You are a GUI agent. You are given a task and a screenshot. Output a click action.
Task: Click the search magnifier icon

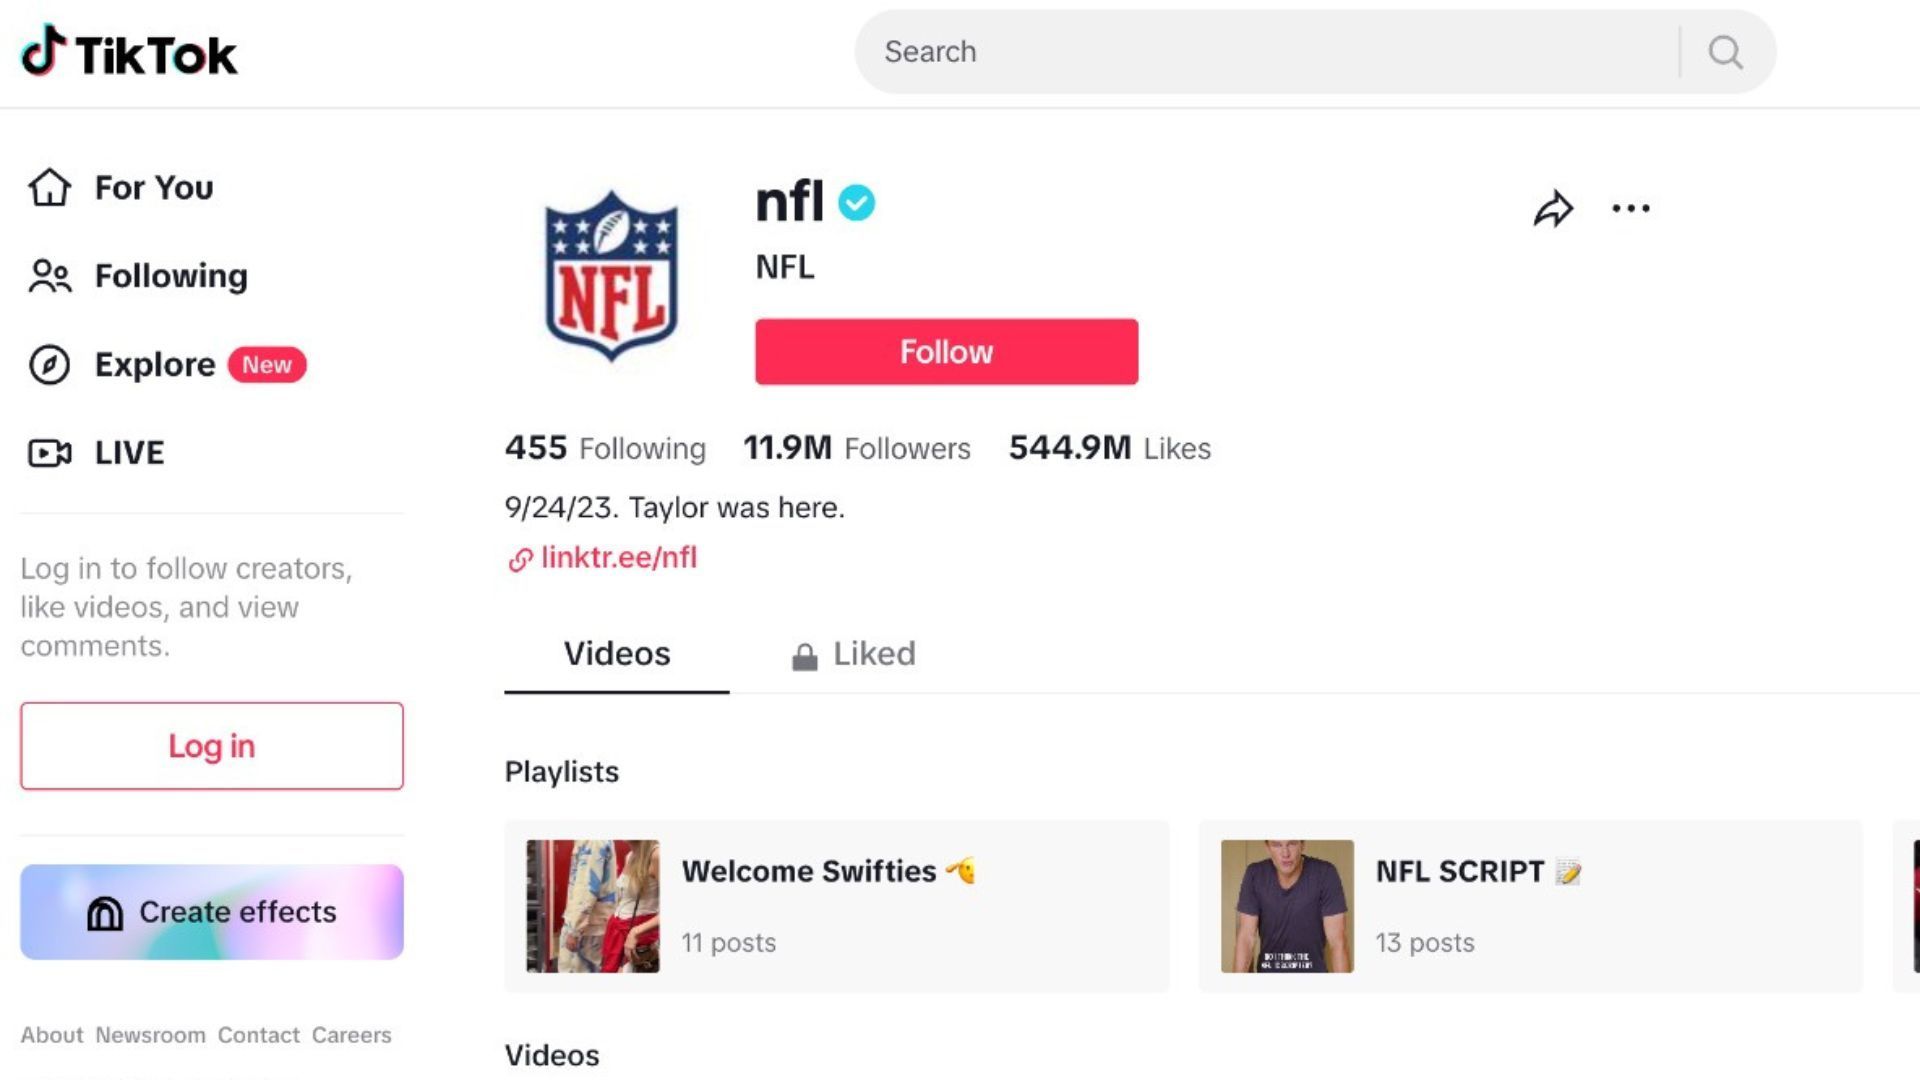point(1725,52)
